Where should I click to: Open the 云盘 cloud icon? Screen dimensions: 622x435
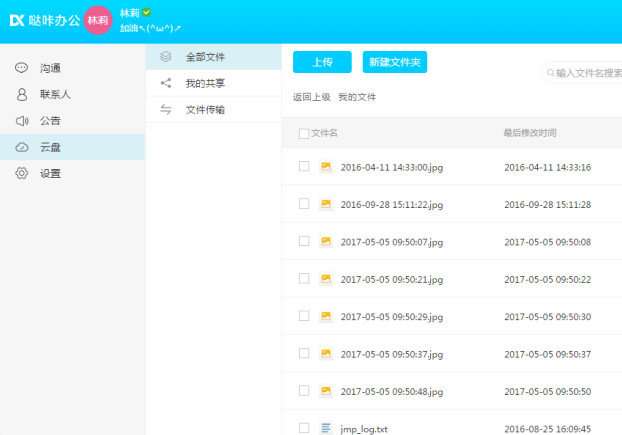(x=22, y=147)
